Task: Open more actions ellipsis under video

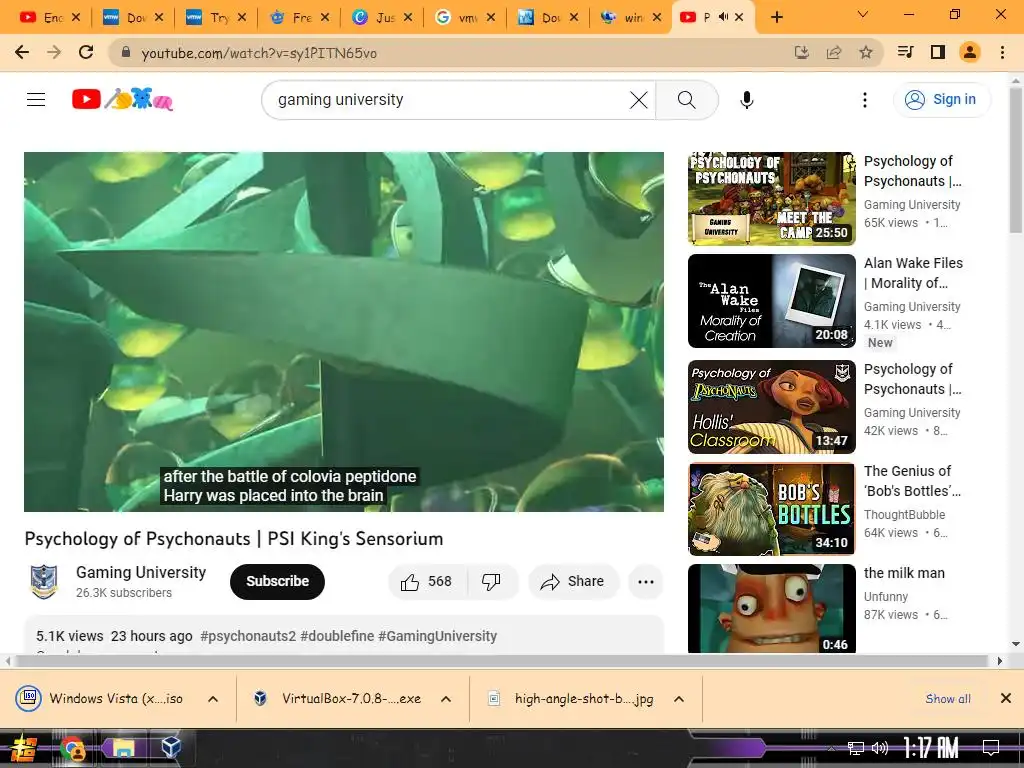Action: pyautogui.click(x=645, y=581)
